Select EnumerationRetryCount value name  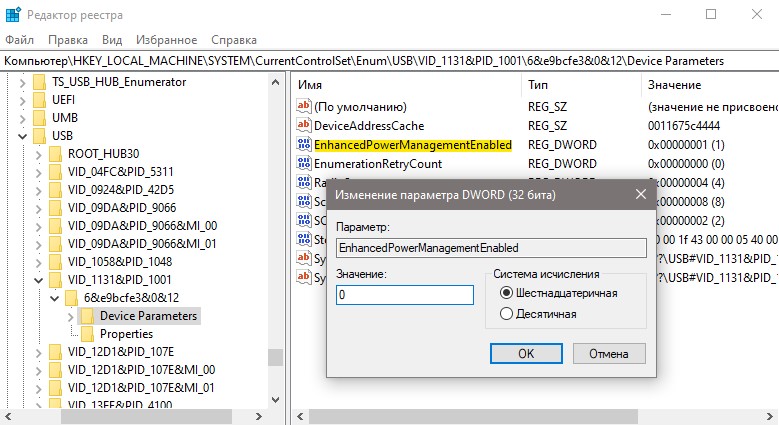pos(378,164)
